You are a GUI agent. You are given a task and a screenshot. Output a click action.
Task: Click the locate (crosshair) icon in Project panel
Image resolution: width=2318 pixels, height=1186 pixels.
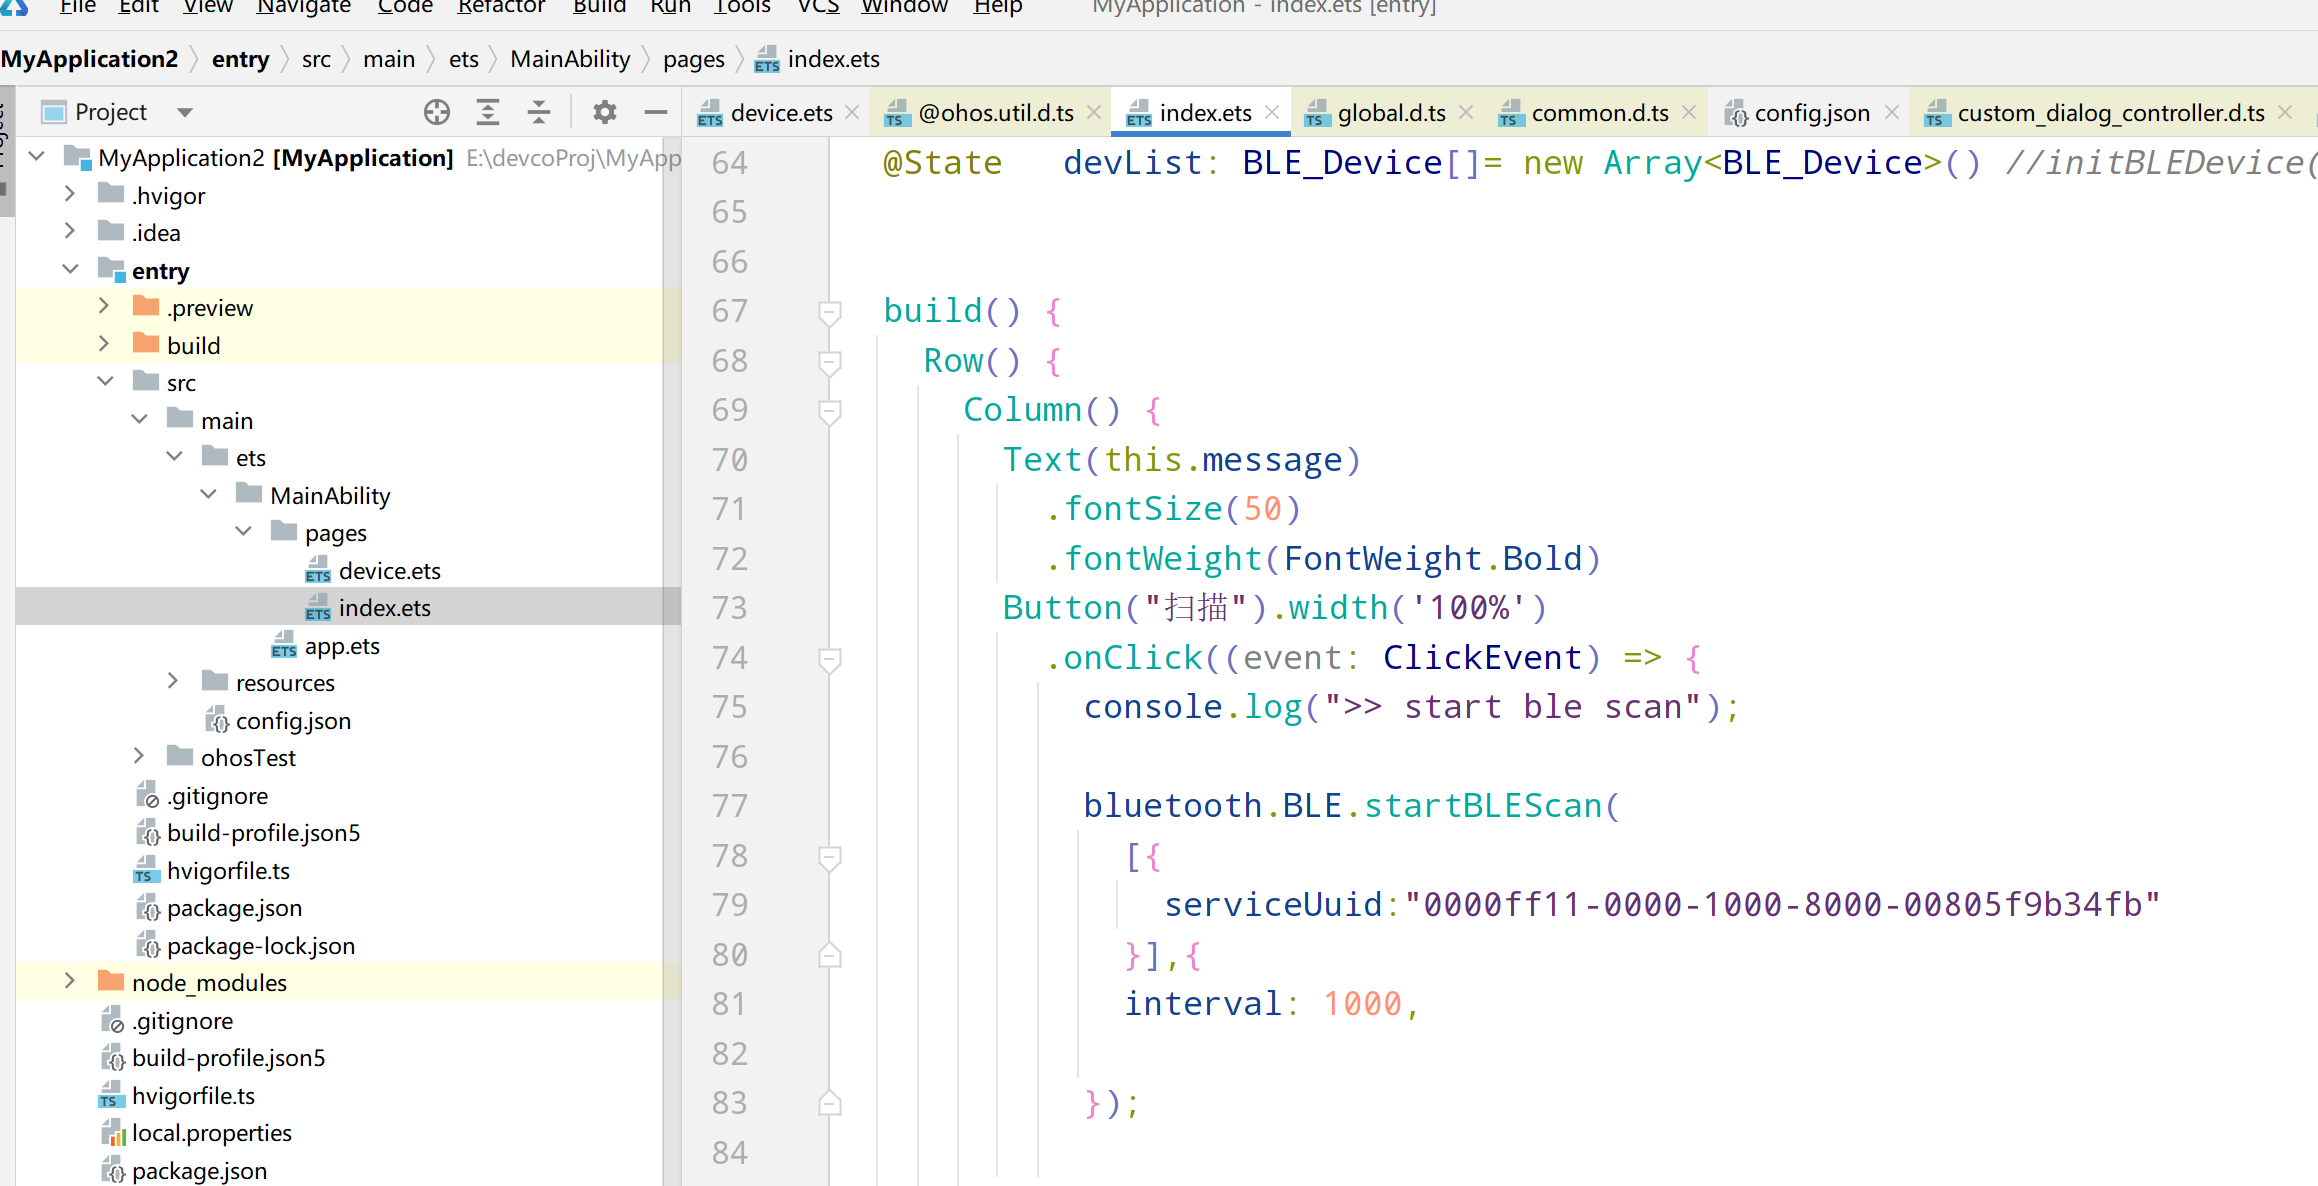436,112
